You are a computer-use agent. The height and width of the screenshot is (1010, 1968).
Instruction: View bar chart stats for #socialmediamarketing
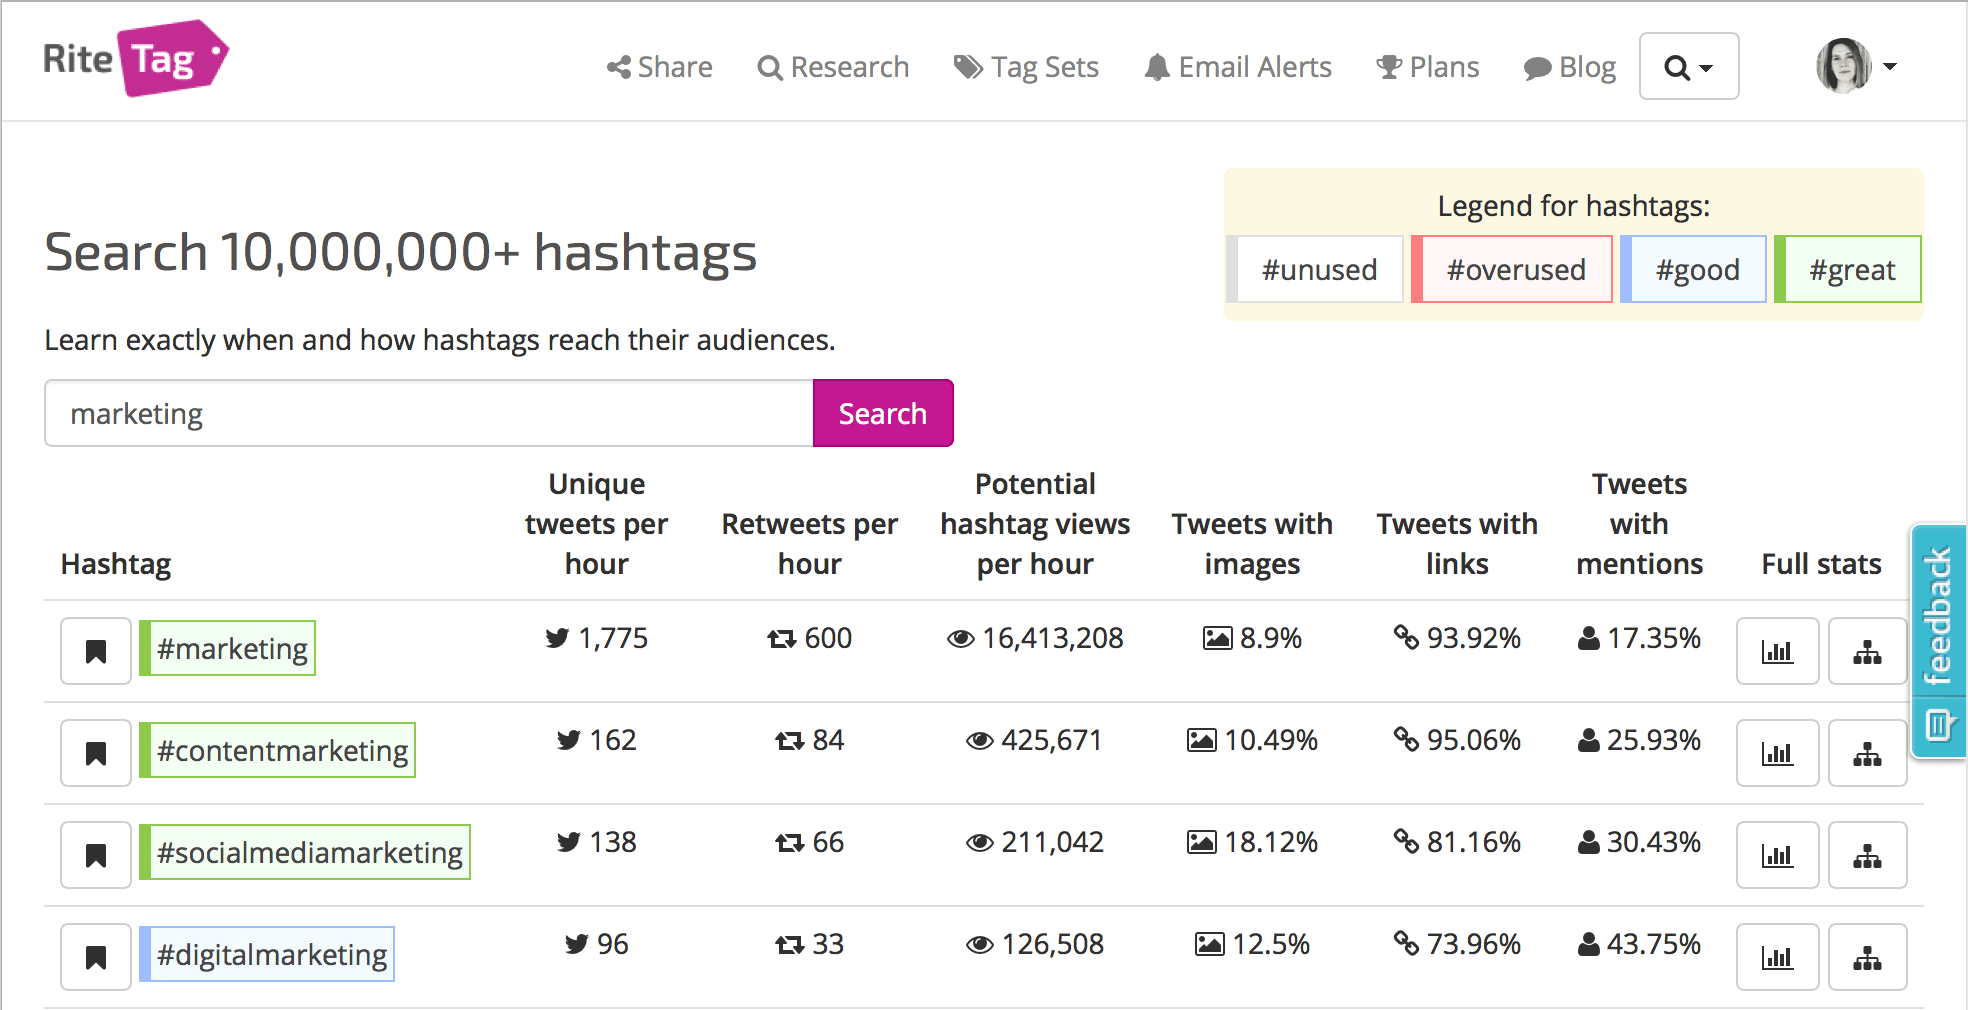(1777, 856)
